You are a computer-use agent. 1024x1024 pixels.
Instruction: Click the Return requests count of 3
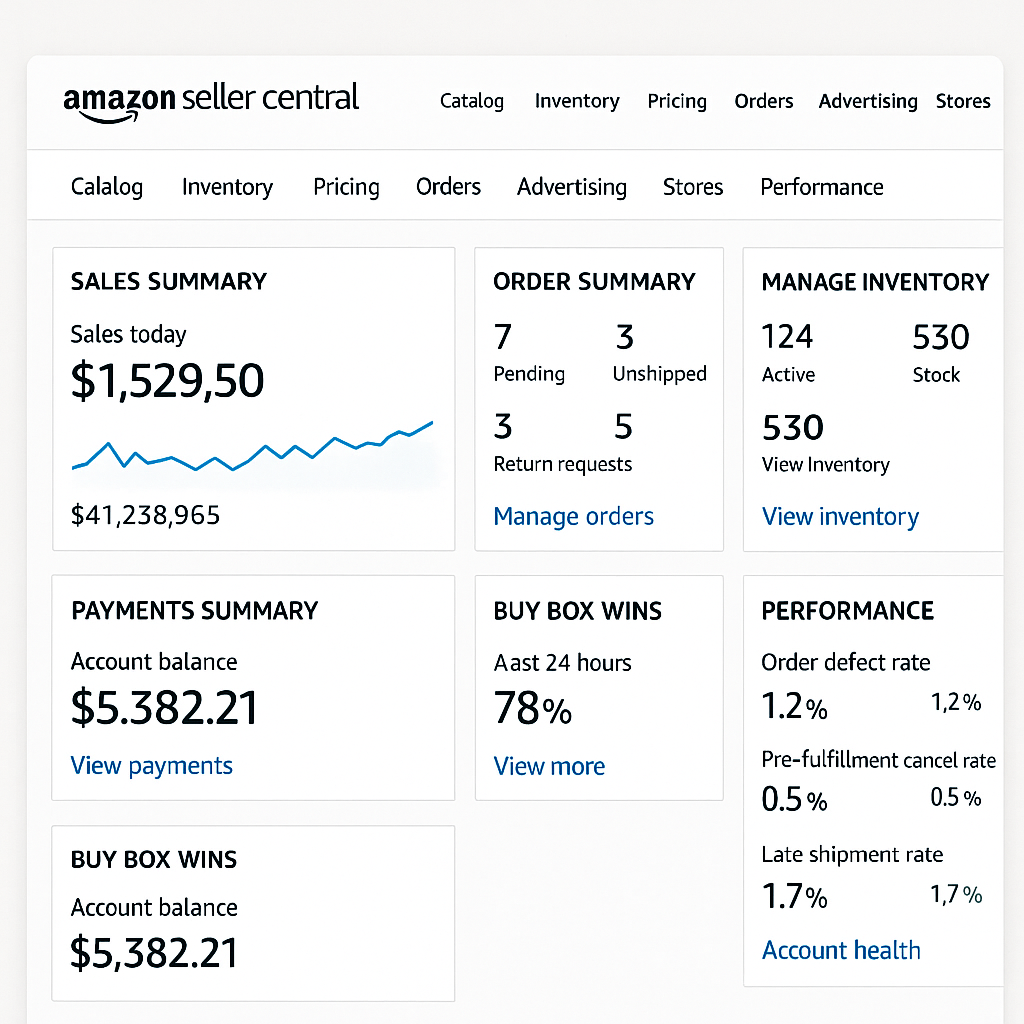coord(503,426)
